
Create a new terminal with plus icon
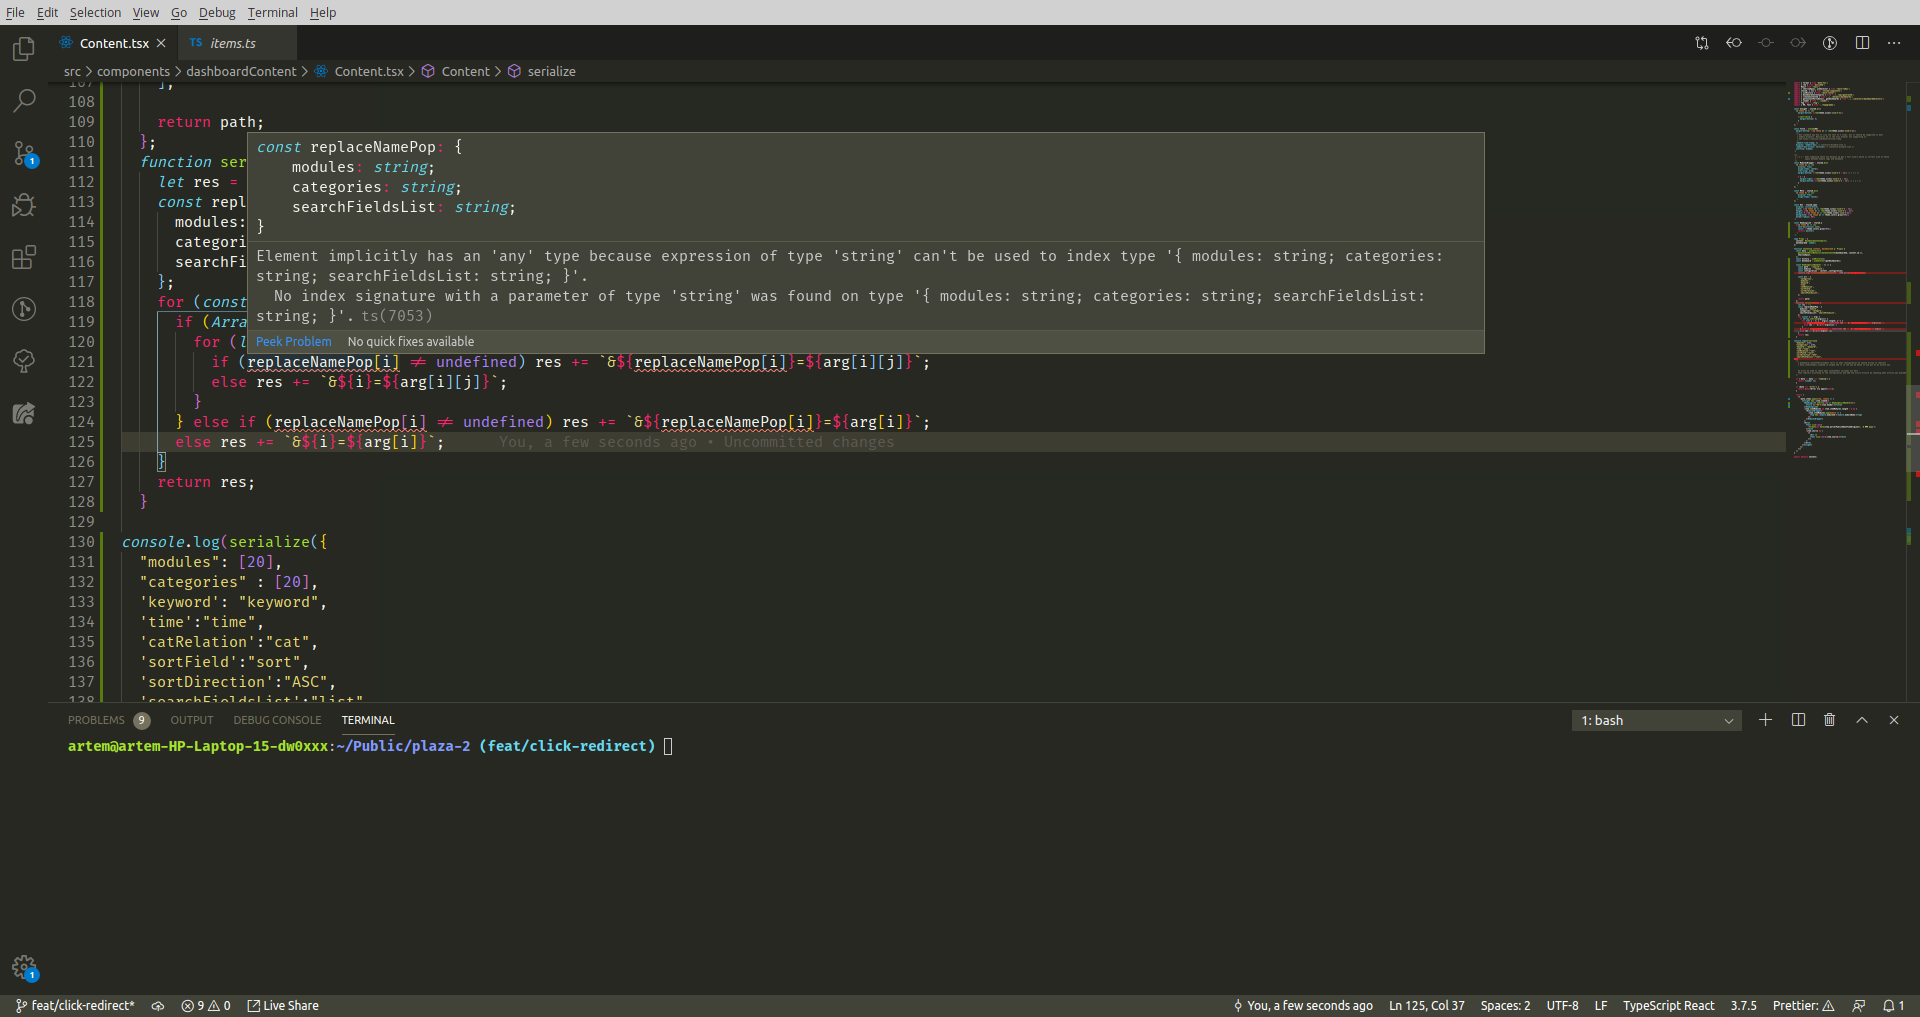[1766, 720]
